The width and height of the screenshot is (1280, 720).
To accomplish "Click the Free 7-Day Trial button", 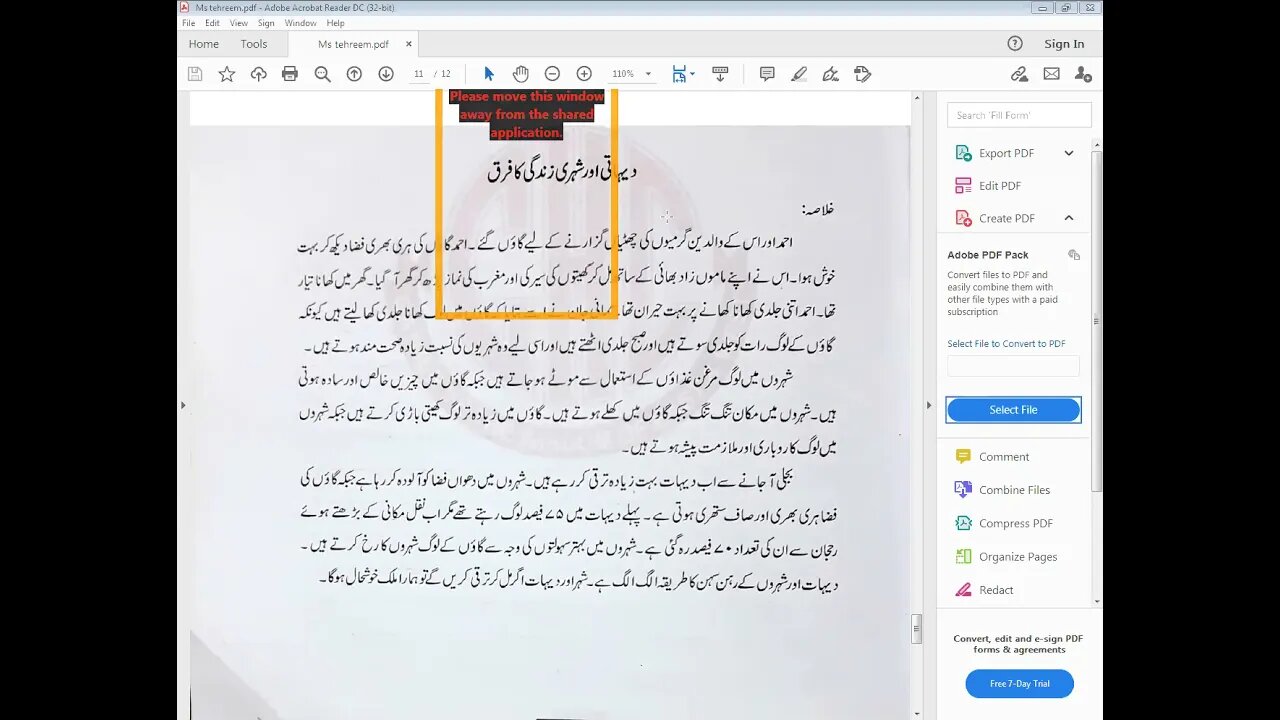I will click(x=1019, y=684).
